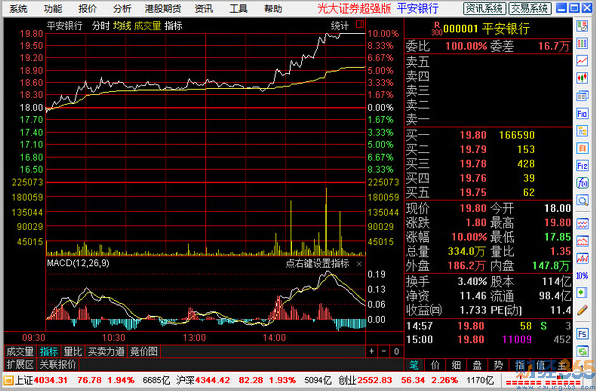Open the candlestick K-line chart icon
This screenshot has width=596, height=391.
(582, 78)
